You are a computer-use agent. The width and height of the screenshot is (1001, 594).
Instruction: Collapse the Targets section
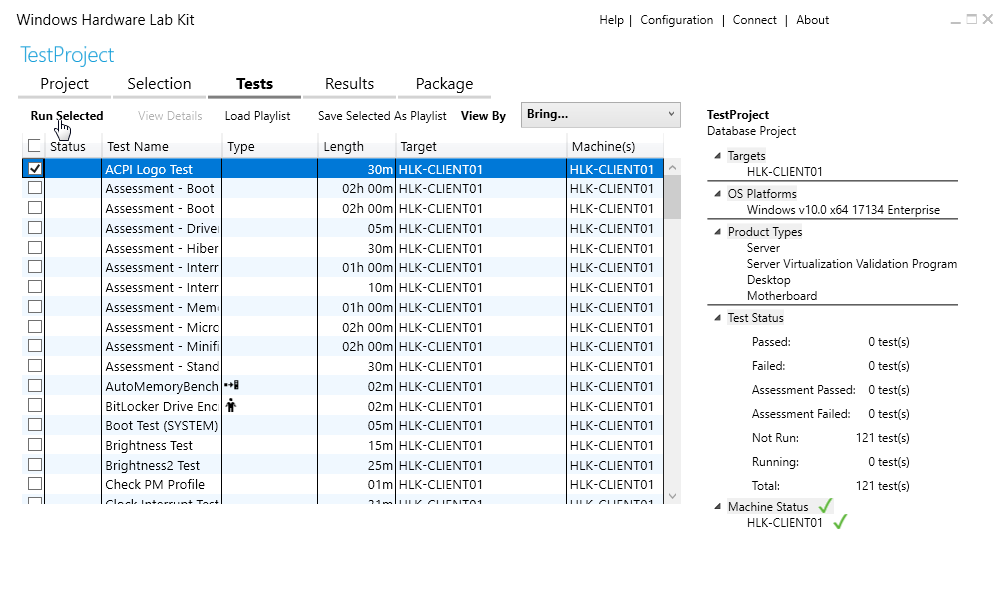(x=718, y=155)
